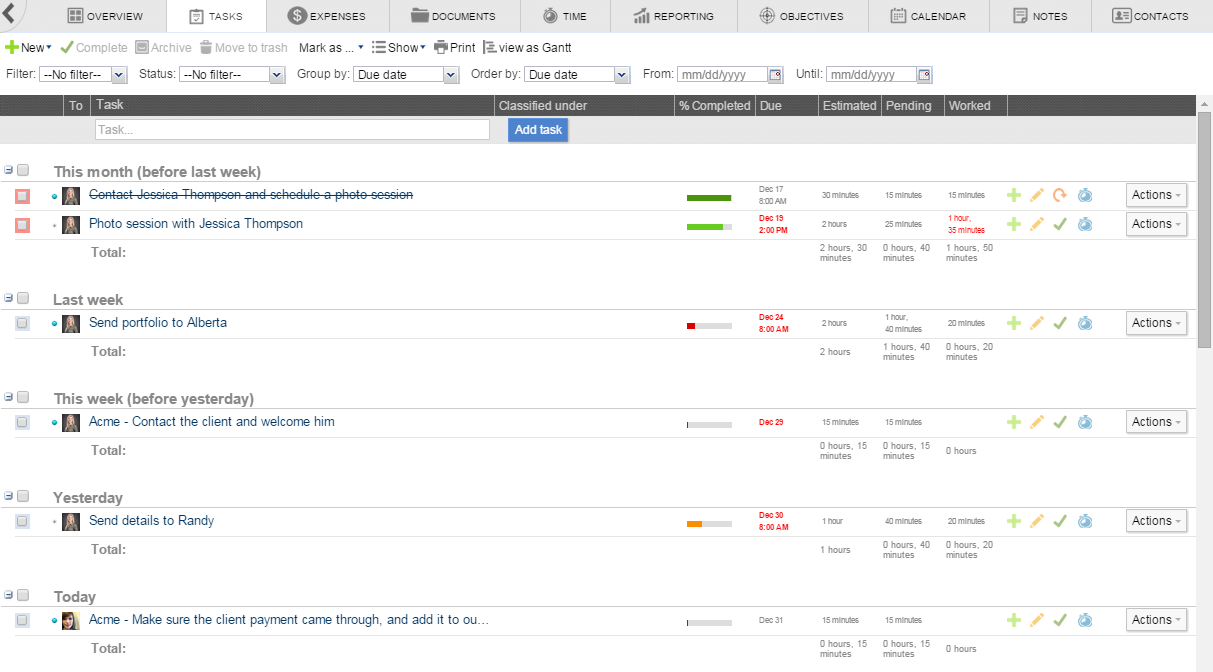Select the Last week group checkbox
This screenshot has height=672, width=1213.
(23, 298)
